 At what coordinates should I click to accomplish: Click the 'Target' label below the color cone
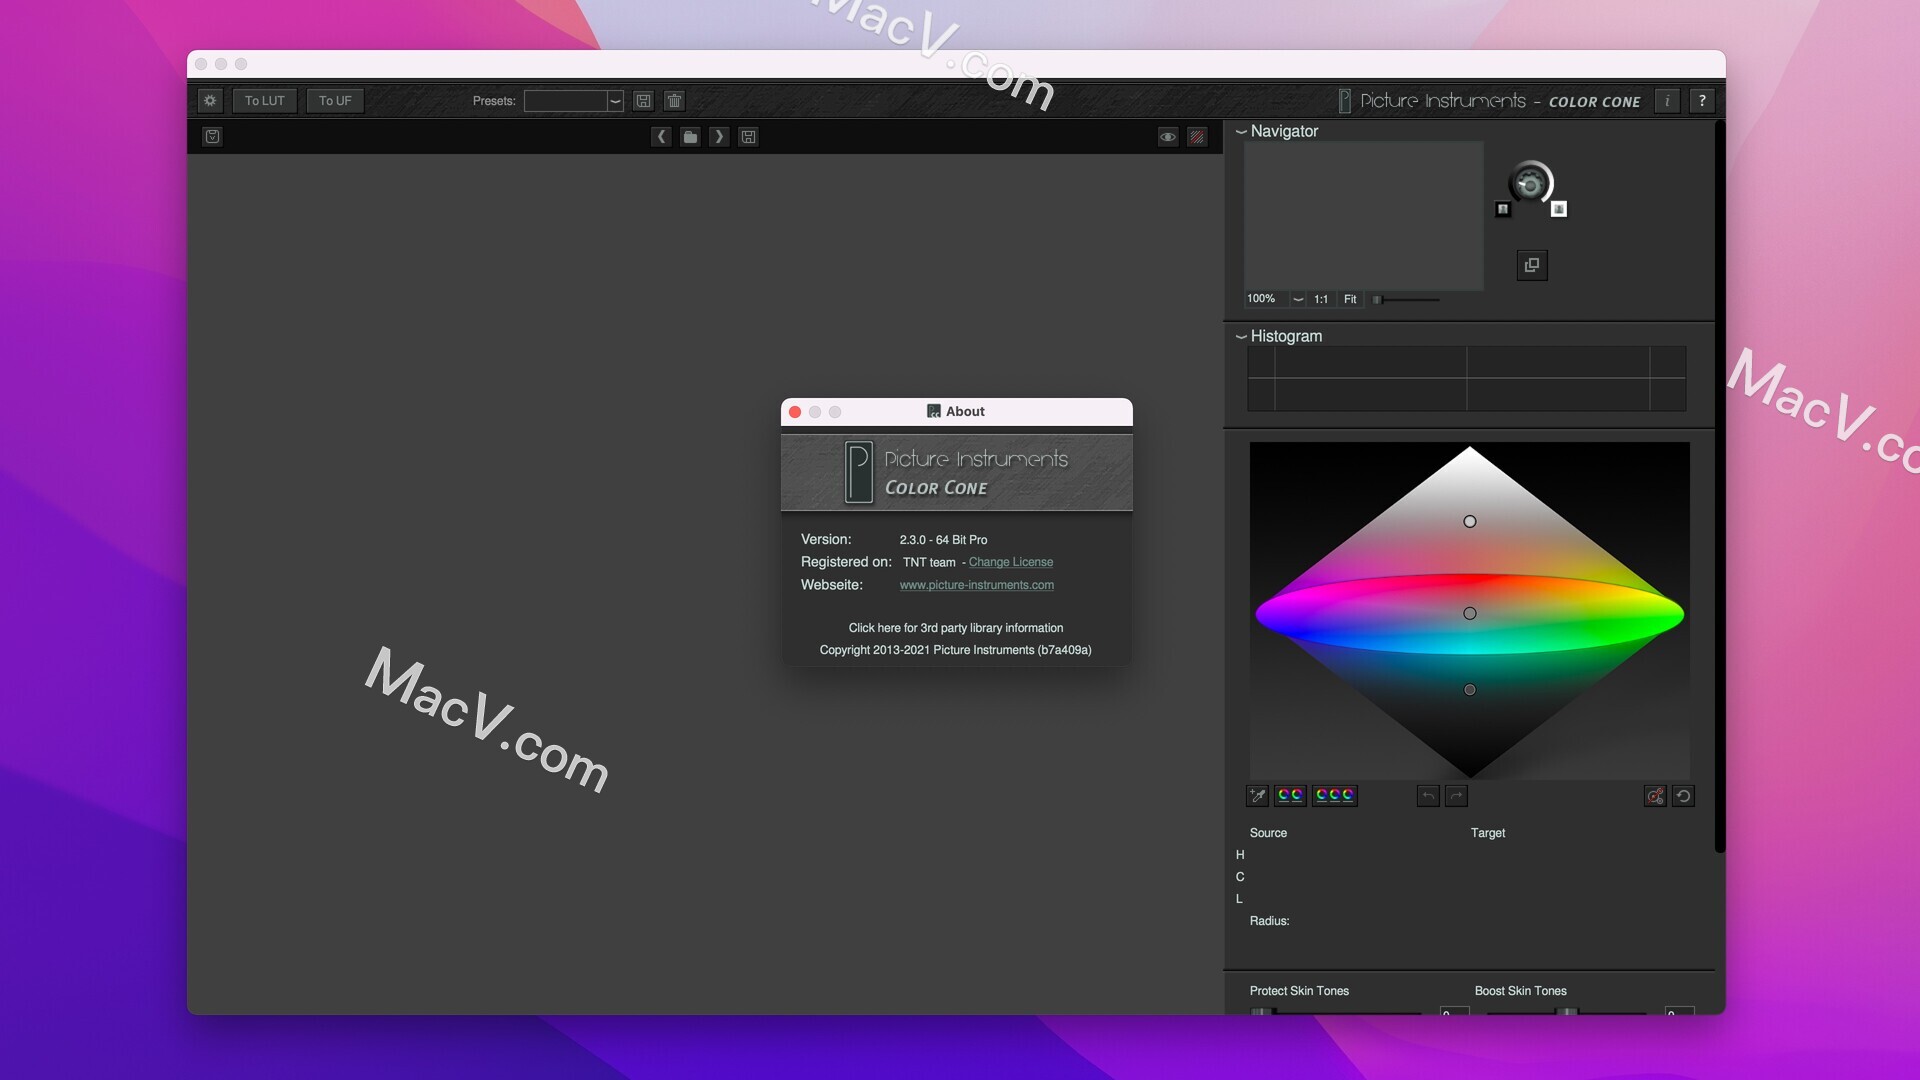click(1488, 833)
